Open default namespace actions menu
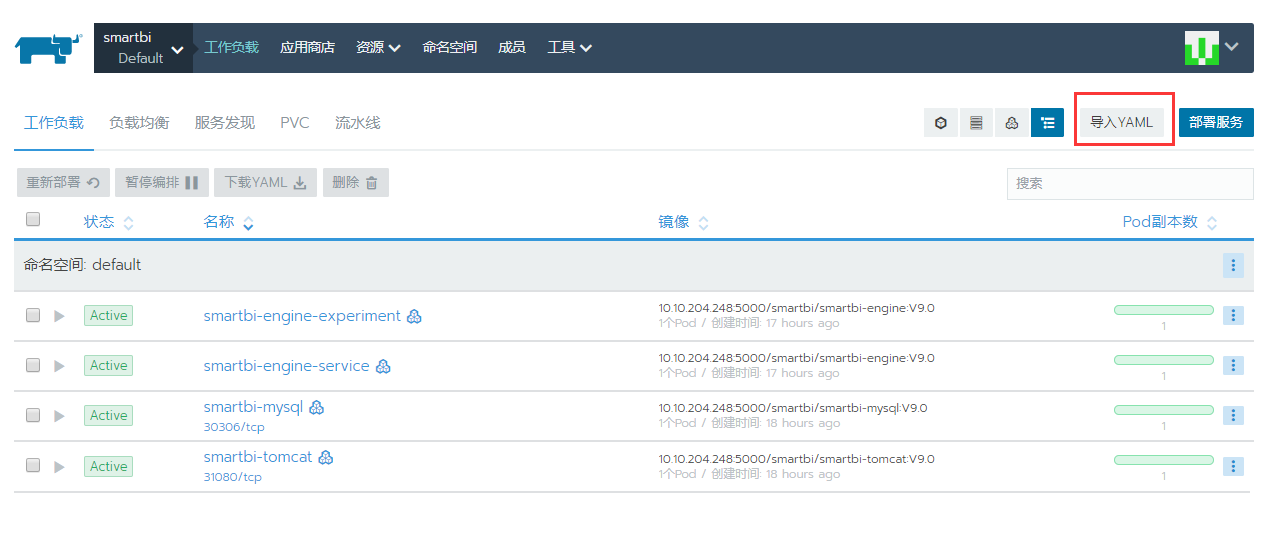The image size is (1269, 548). (x=1233, y=265)
